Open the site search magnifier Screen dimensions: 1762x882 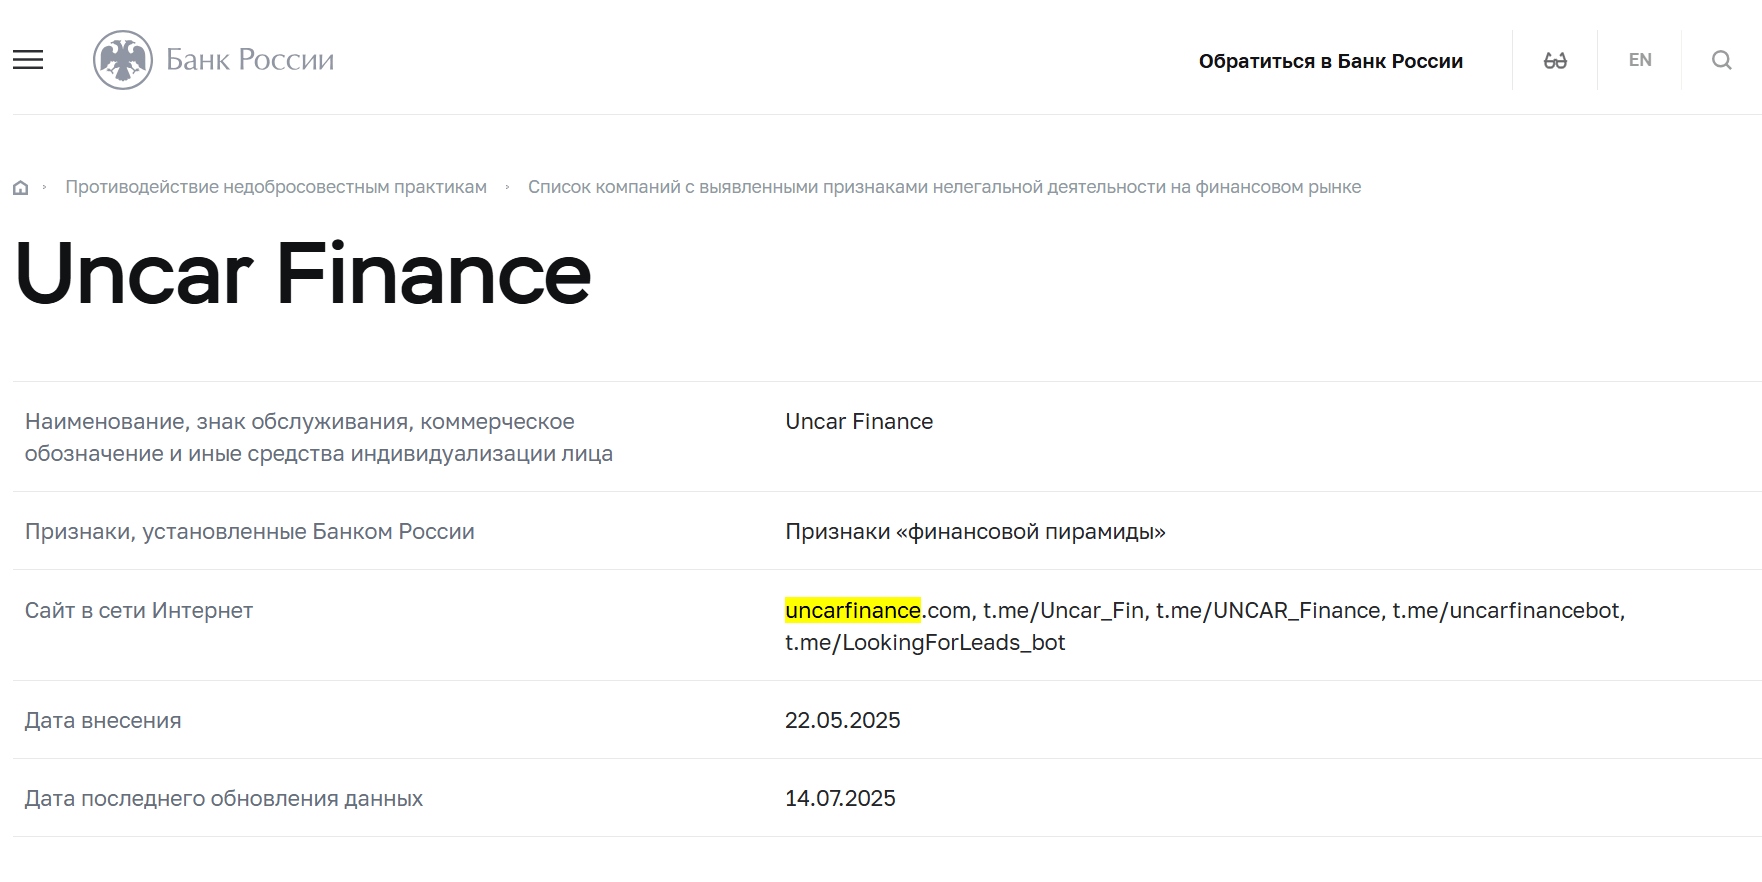point(1722,60)
